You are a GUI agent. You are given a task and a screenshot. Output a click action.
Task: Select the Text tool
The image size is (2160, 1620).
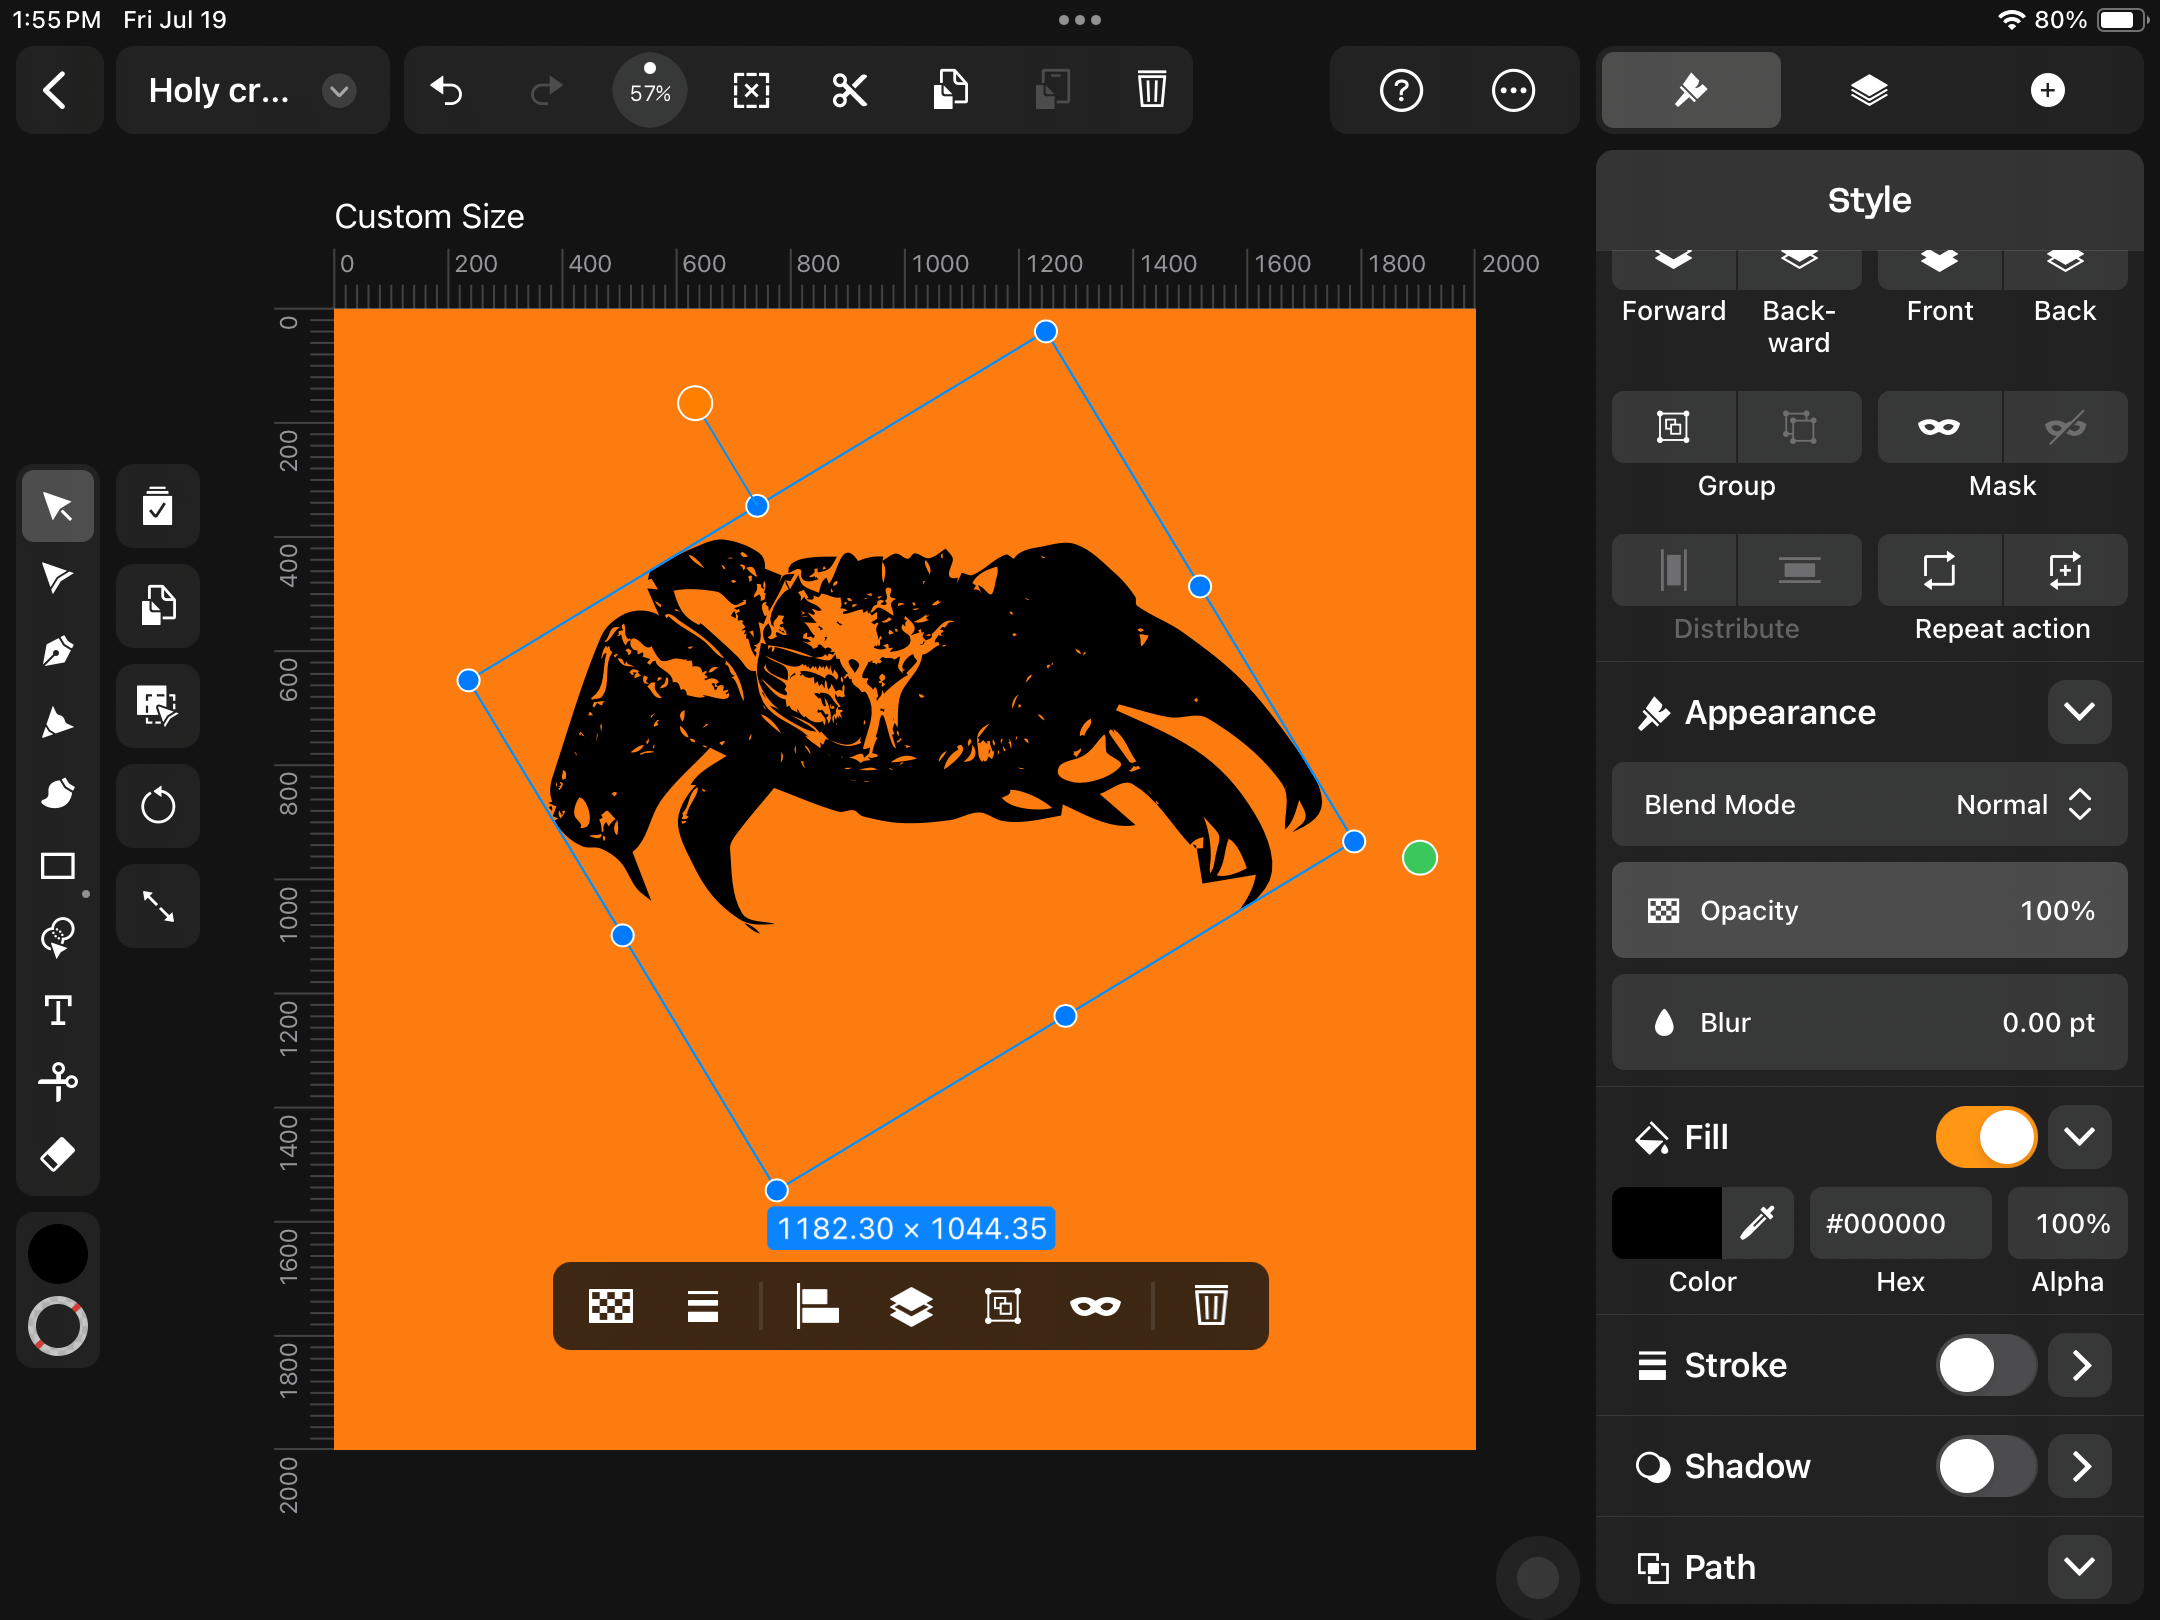click(57, 1010)
